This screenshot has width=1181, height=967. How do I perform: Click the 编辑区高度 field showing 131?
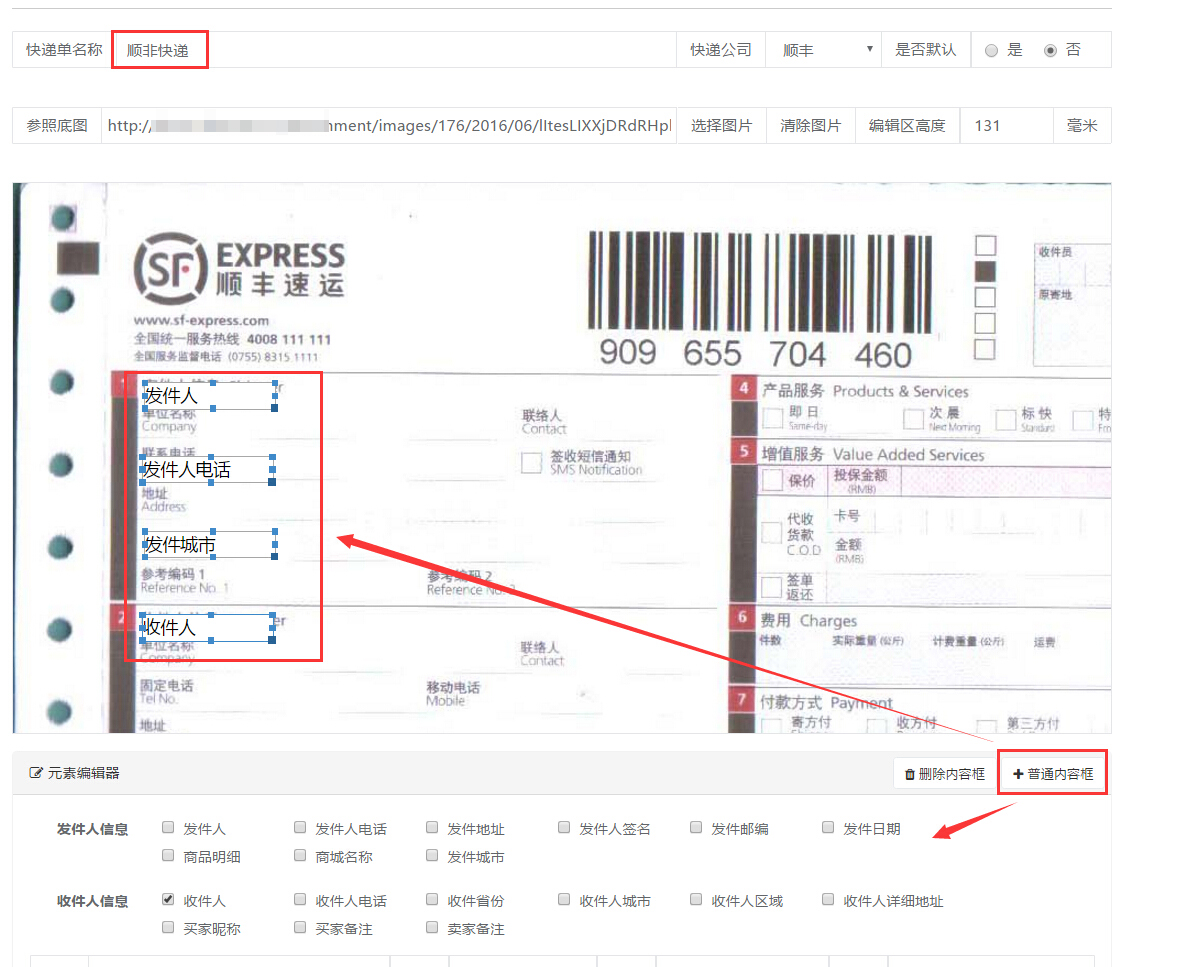point(1005,126)
